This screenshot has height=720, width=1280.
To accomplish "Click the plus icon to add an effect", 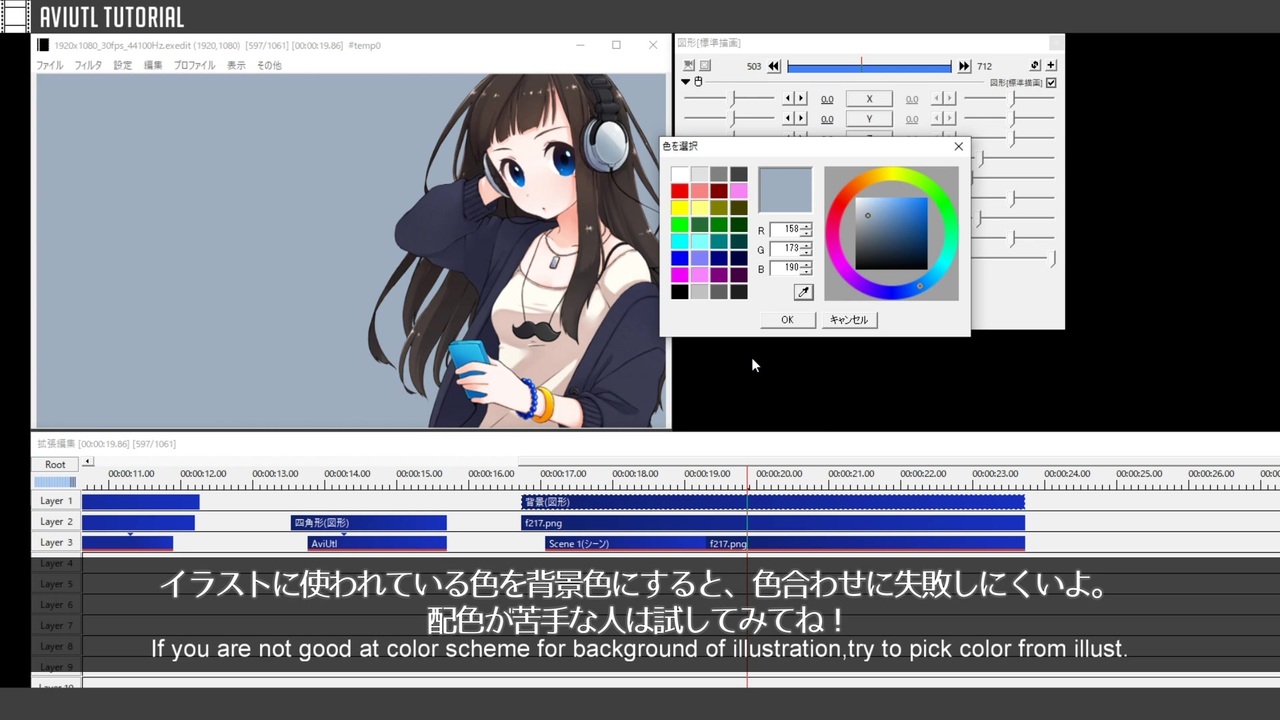I will click(x=1051, y=66).
